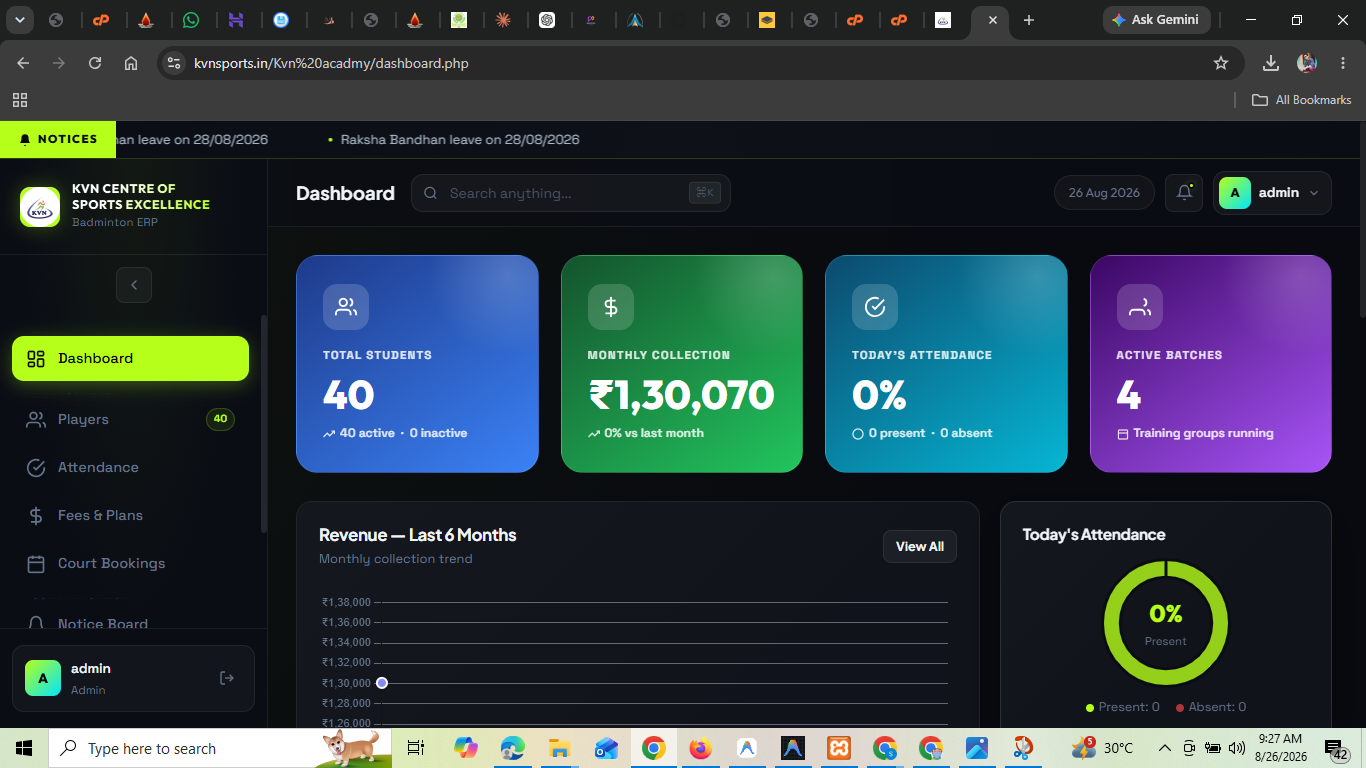Open Court Bookings in the sidebar
This screenshot has height=768, width=1366.
pos(130,563)
